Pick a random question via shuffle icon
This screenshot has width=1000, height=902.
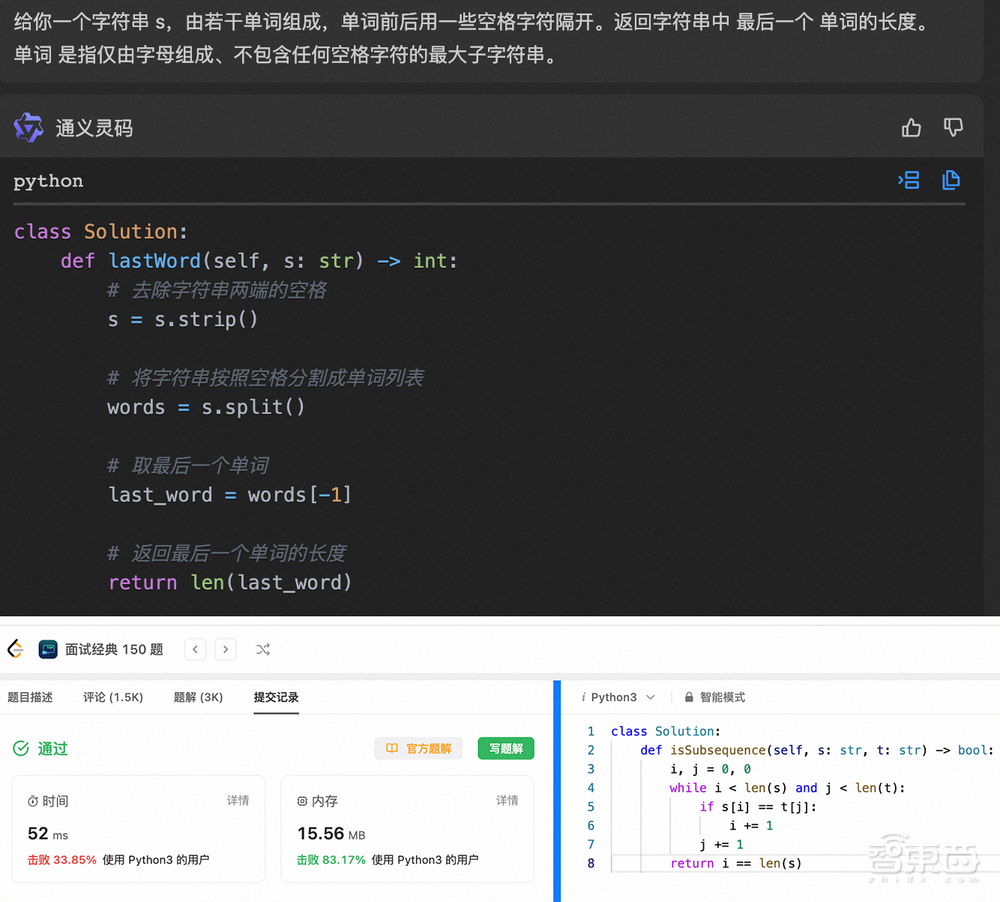263,649
